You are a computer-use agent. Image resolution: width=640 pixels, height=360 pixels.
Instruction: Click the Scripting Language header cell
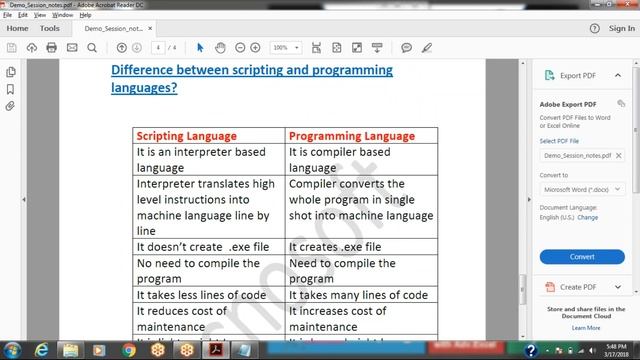[209, 136]
